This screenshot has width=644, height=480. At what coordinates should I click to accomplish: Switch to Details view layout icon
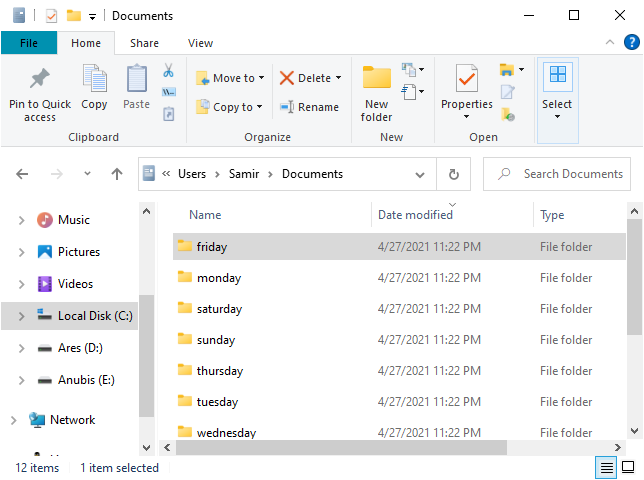607,467
